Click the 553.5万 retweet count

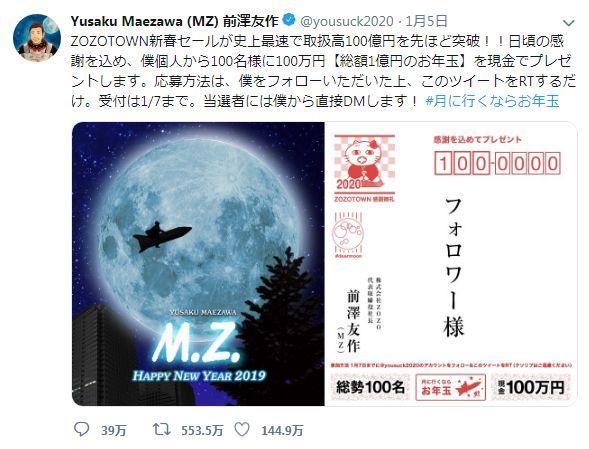coord(202,430)
